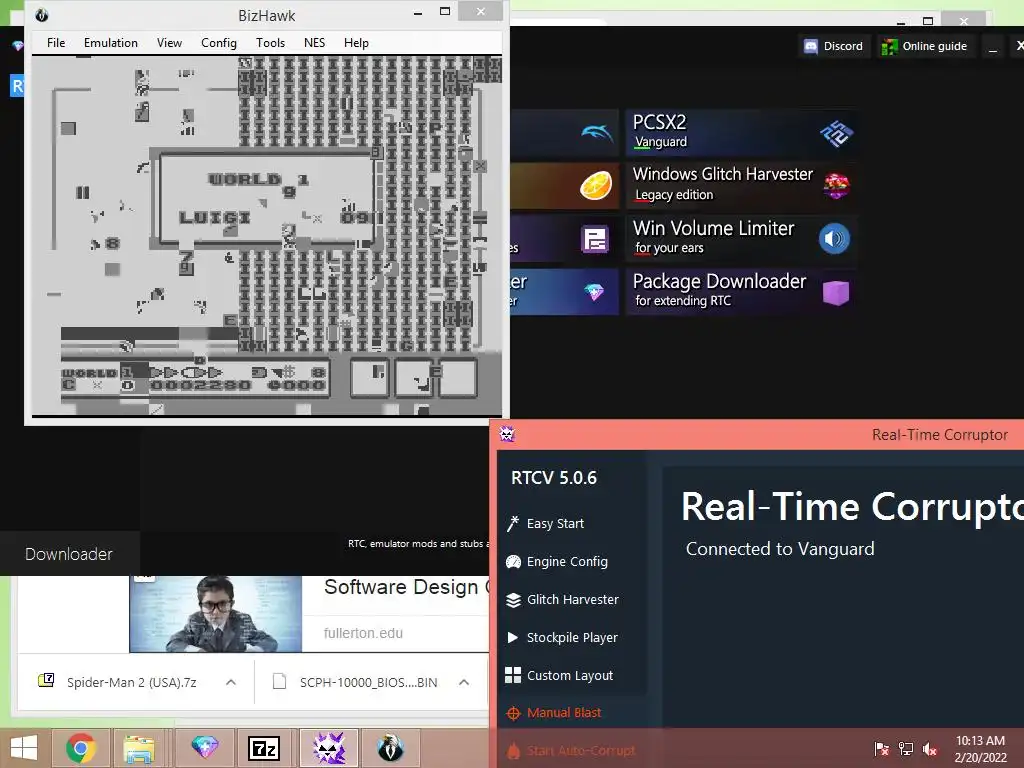
Task: Click the Stockpile Player play icon
Action: 513,637
